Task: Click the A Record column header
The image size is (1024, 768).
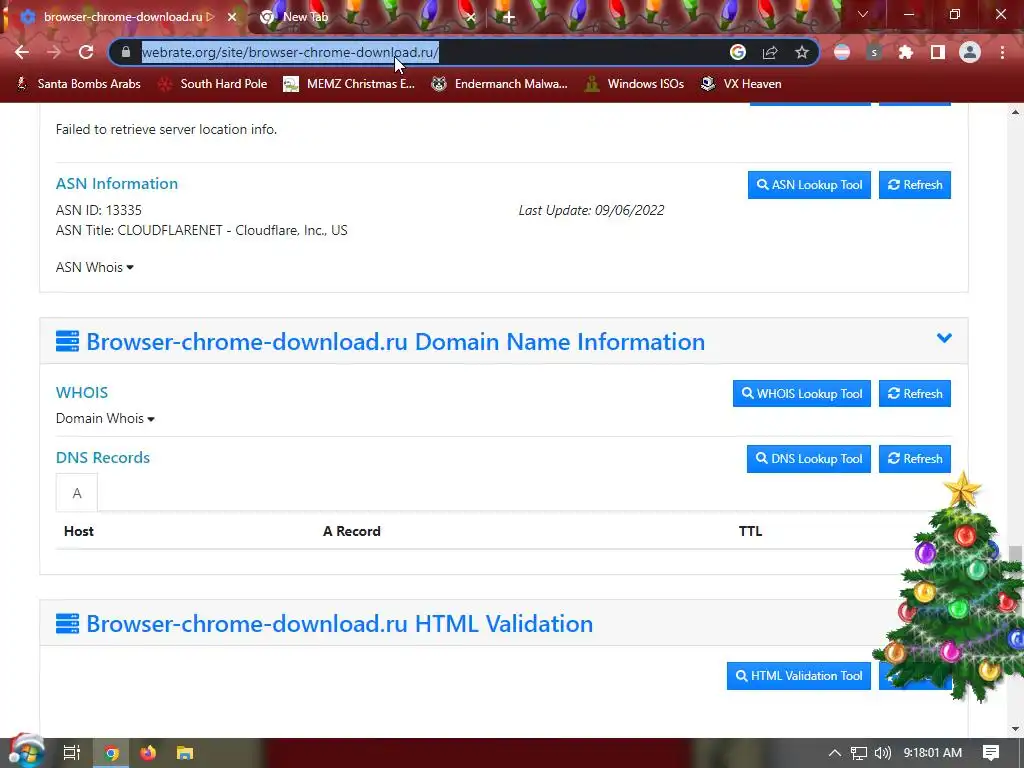Action: (x=351, y=531)
